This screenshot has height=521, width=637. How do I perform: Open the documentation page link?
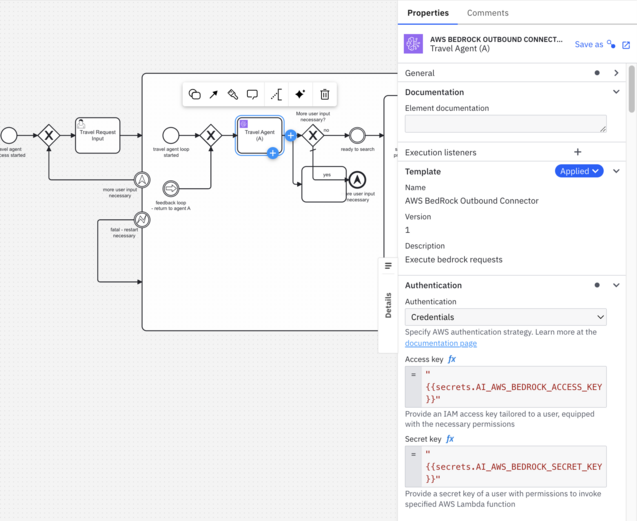[441, 343]
